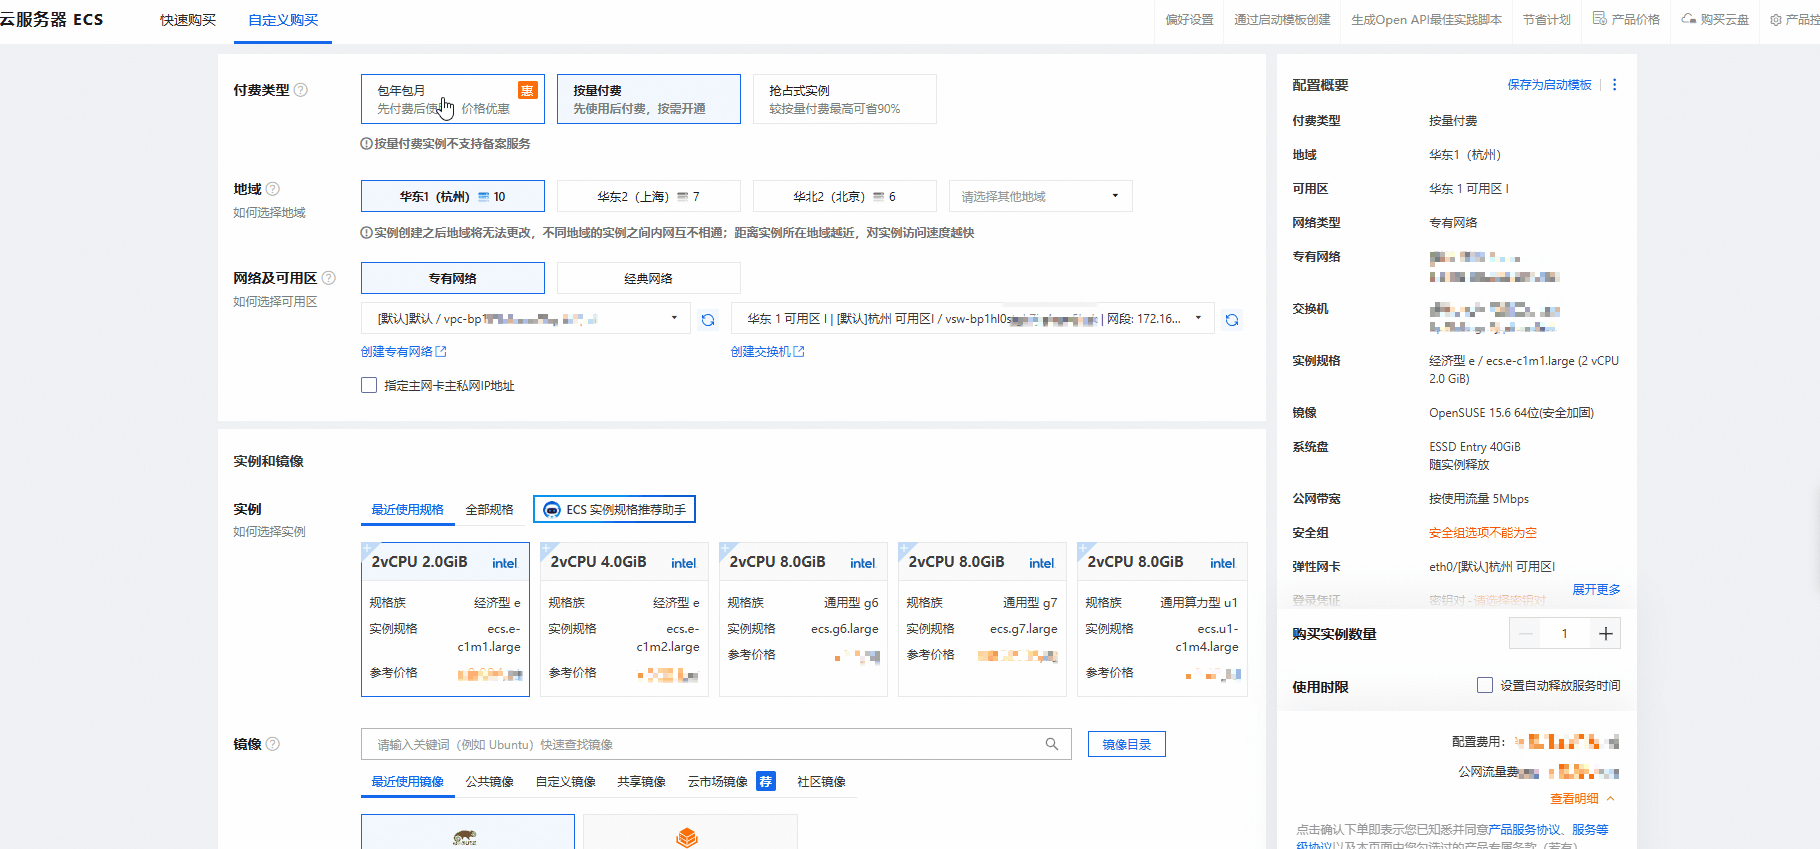The width and height of the screenshot is (1820, 849).
Task: Refresh the VPC list with the refresh icon
Action: tap(708, 320)
